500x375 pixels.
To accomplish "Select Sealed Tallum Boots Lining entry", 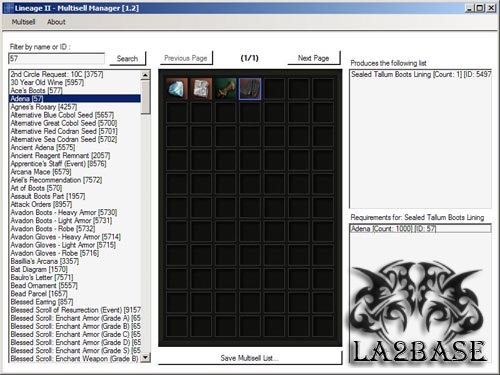I will [421, 74].
